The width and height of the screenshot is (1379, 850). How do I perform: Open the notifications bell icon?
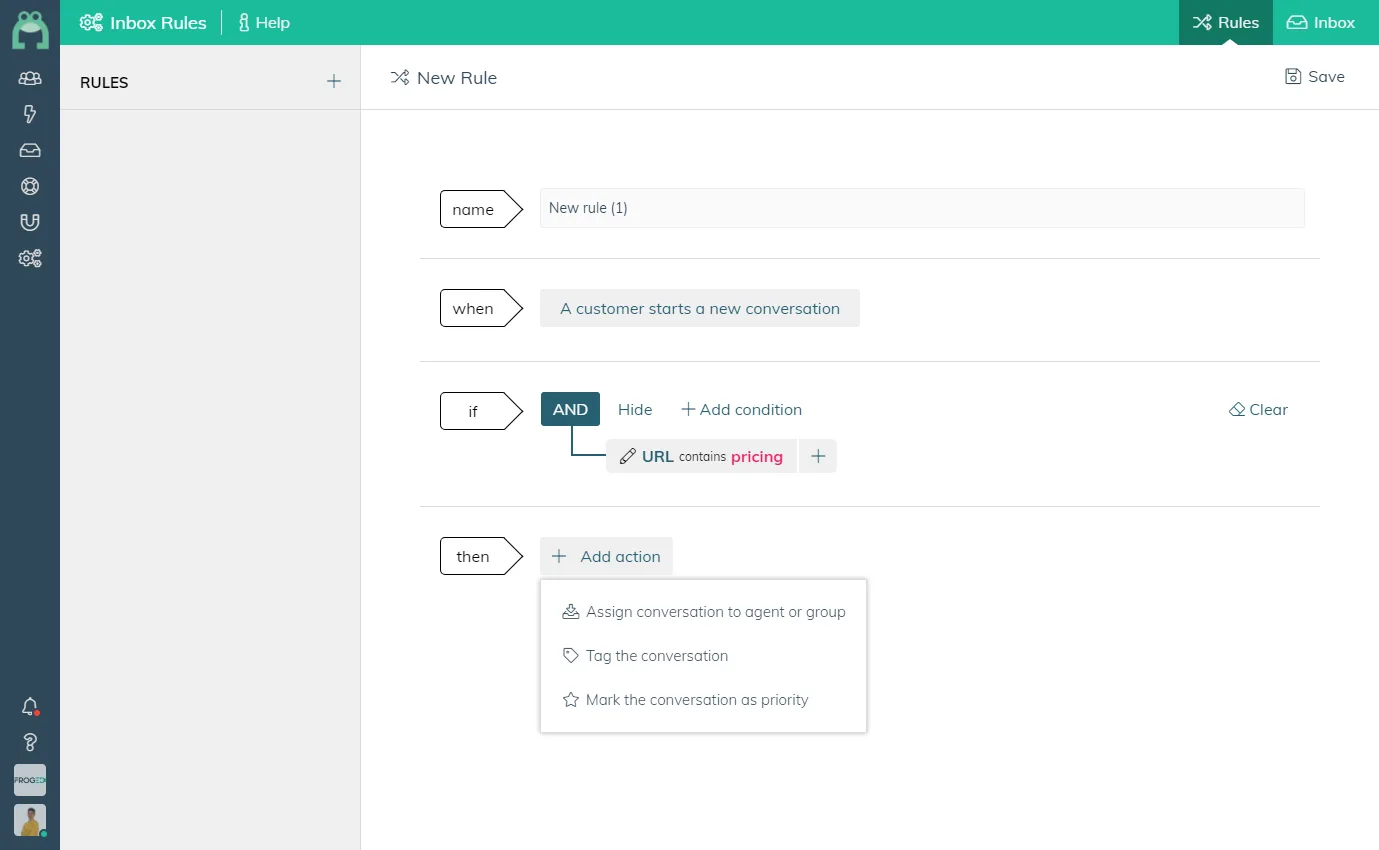(30, 706)
